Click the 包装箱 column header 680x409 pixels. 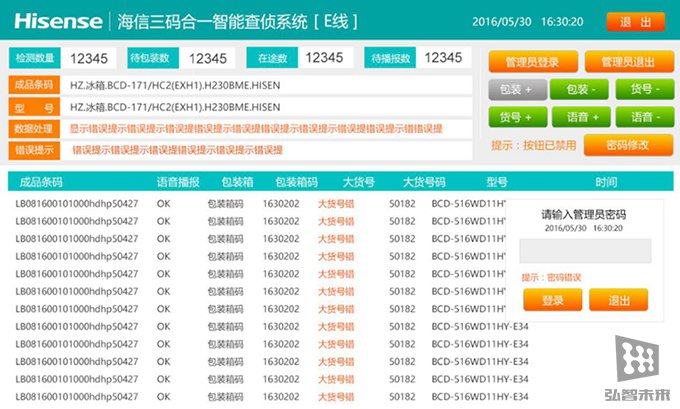(x=237, y=182)
